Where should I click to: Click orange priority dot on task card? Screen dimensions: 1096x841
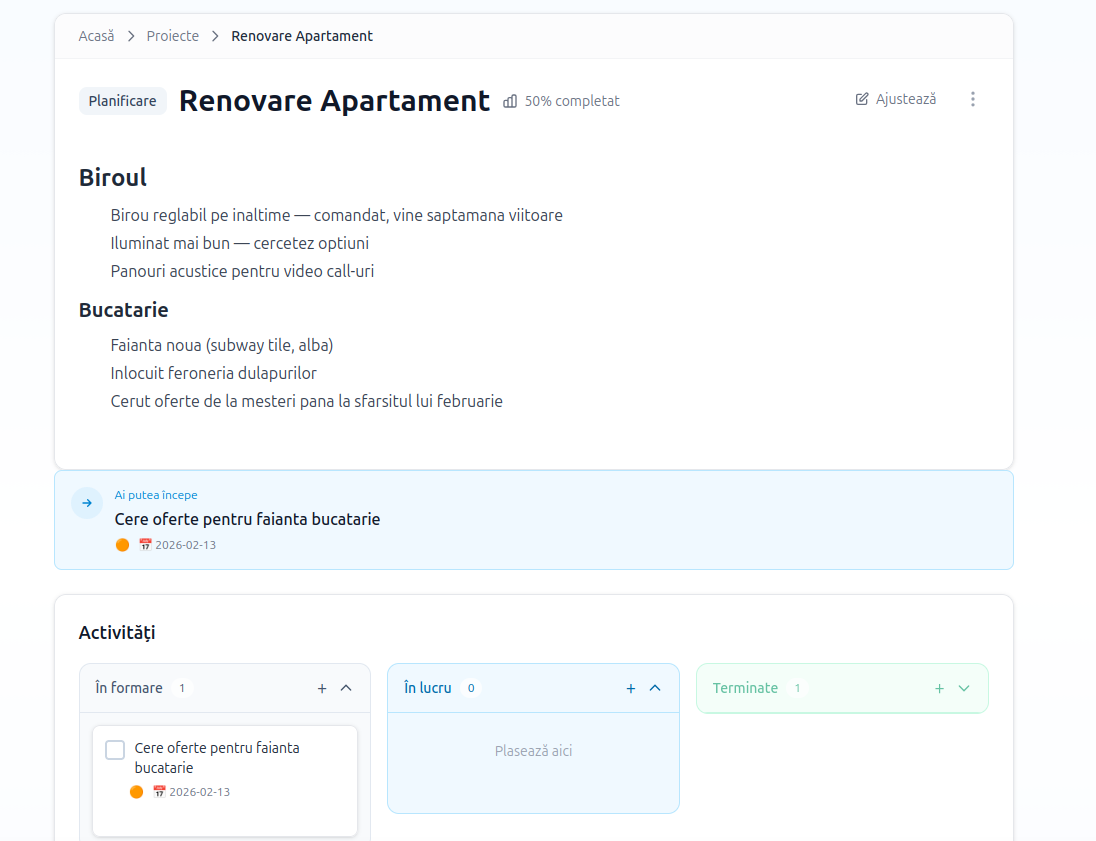[x=136, y=791]
